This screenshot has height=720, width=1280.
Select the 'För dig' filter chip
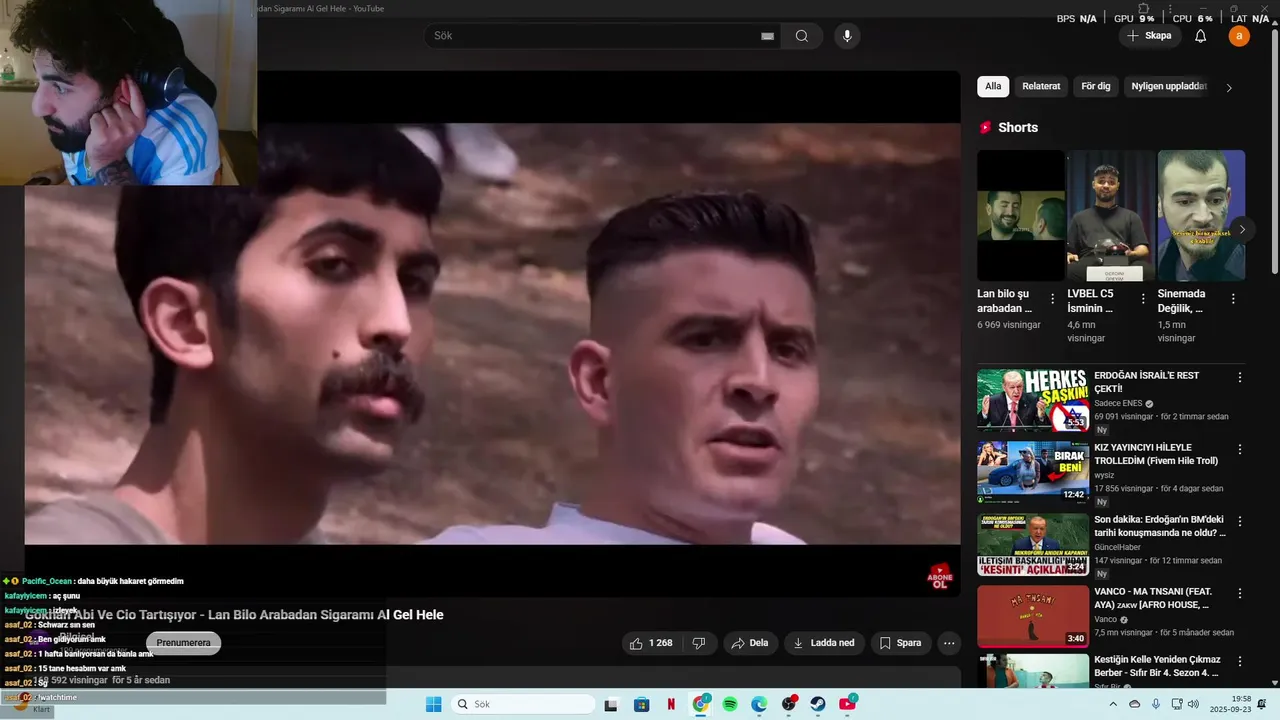coord(1096,87)
